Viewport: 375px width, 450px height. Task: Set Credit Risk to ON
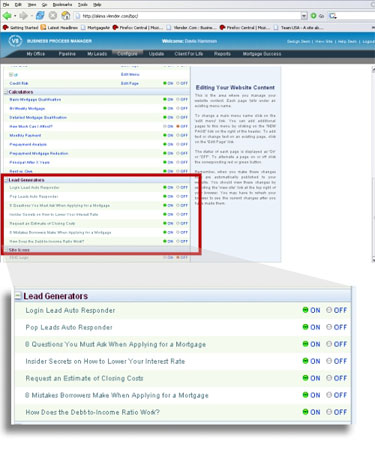(165, 83)
